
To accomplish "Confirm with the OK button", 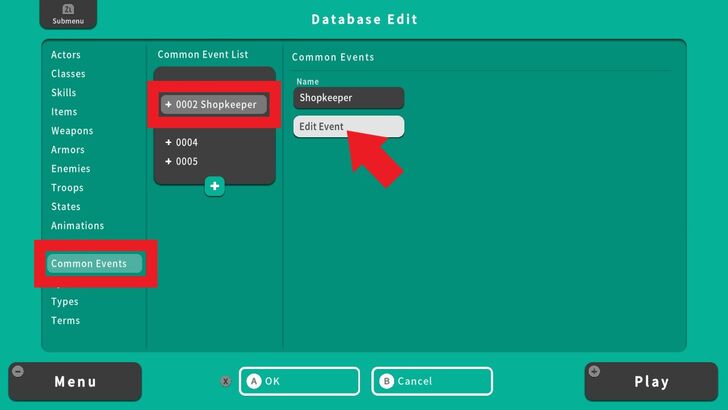I will [299, 381].
